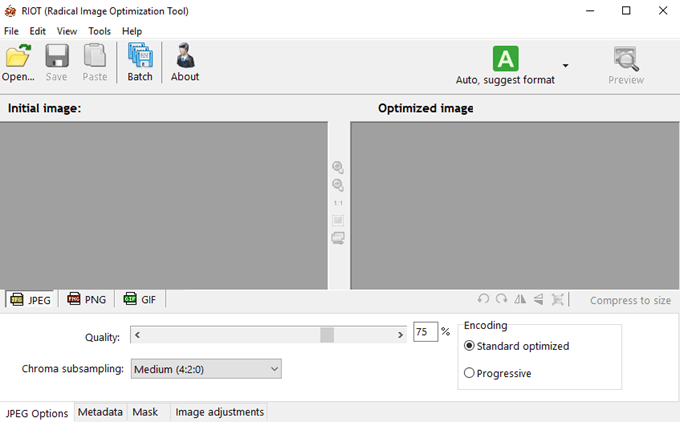The height and width of the screenshot is (422, 680).
Task: Switch to the PNG format tab
Action: 87,299
